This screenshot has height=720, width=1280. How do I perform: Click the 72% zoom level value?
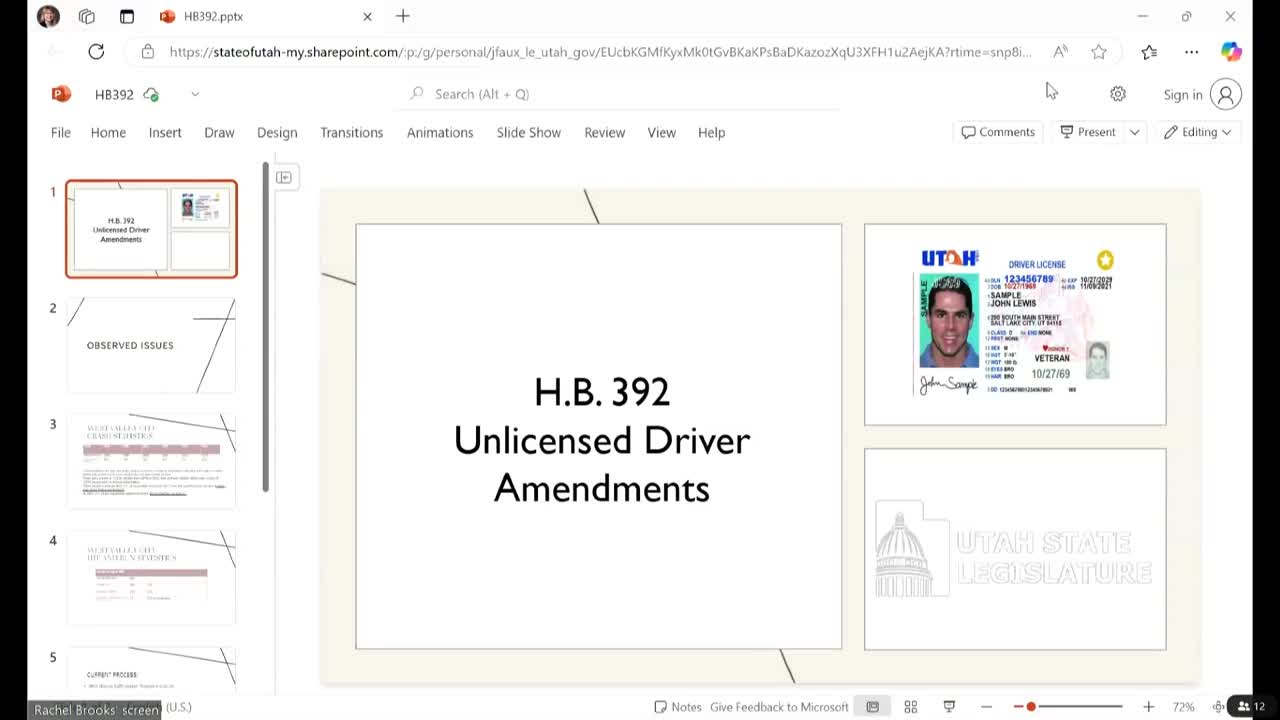pos(1183,707)
